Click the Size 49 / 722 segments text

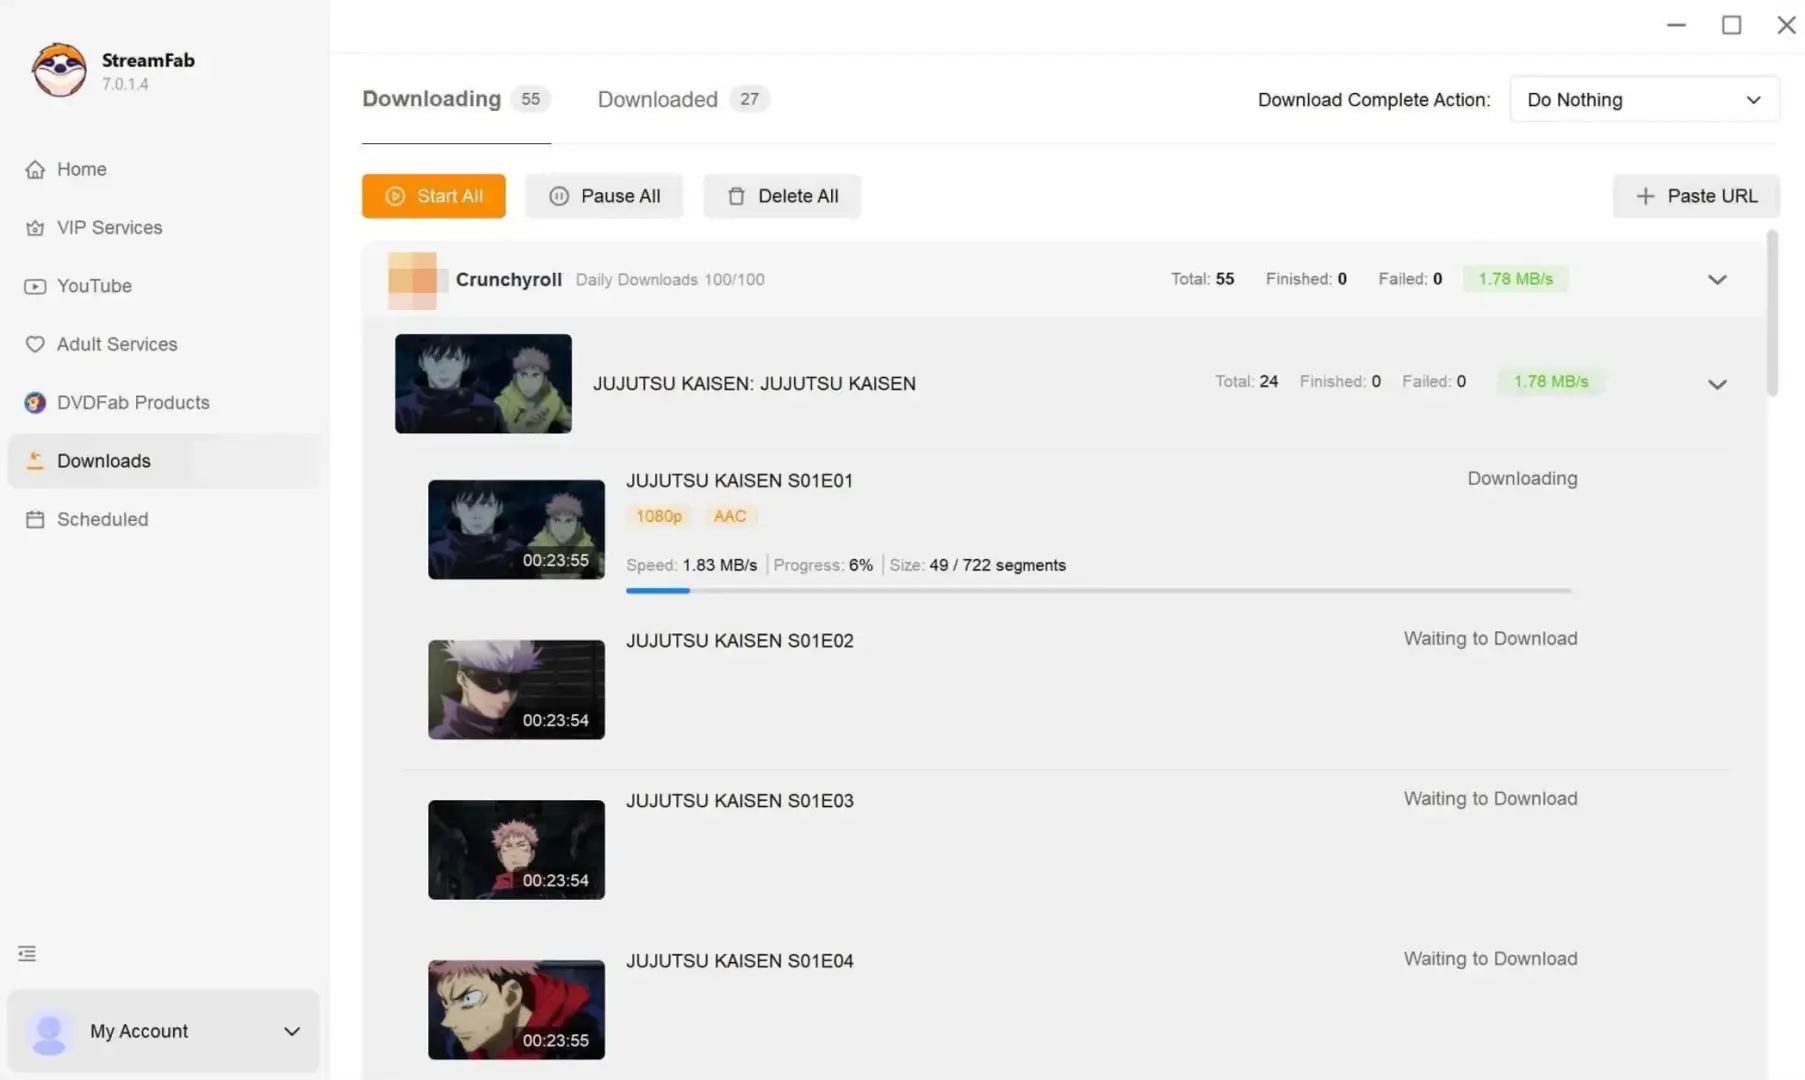click(x=977, y=565)
